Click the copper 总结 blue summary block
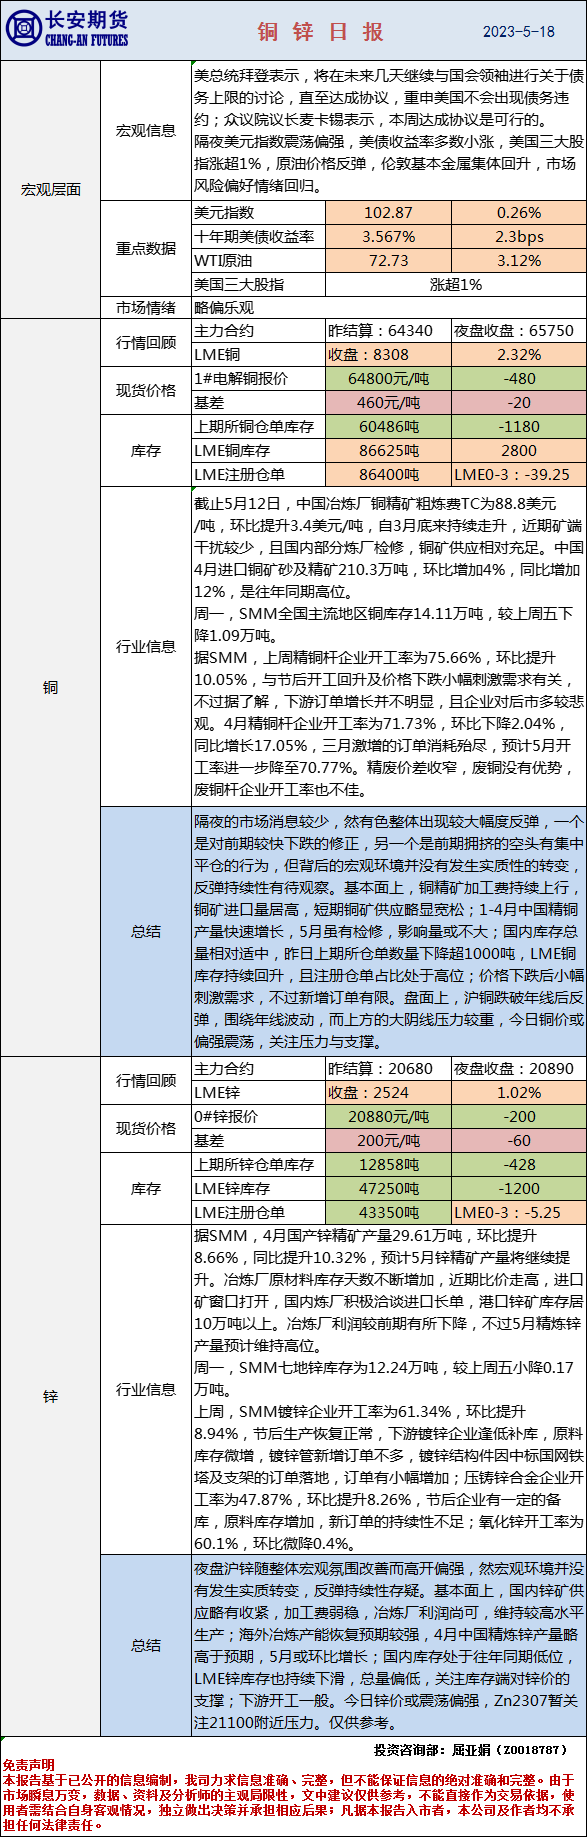Image resolution: width=587 pixels, height=1837 pixels. point(388,931)
